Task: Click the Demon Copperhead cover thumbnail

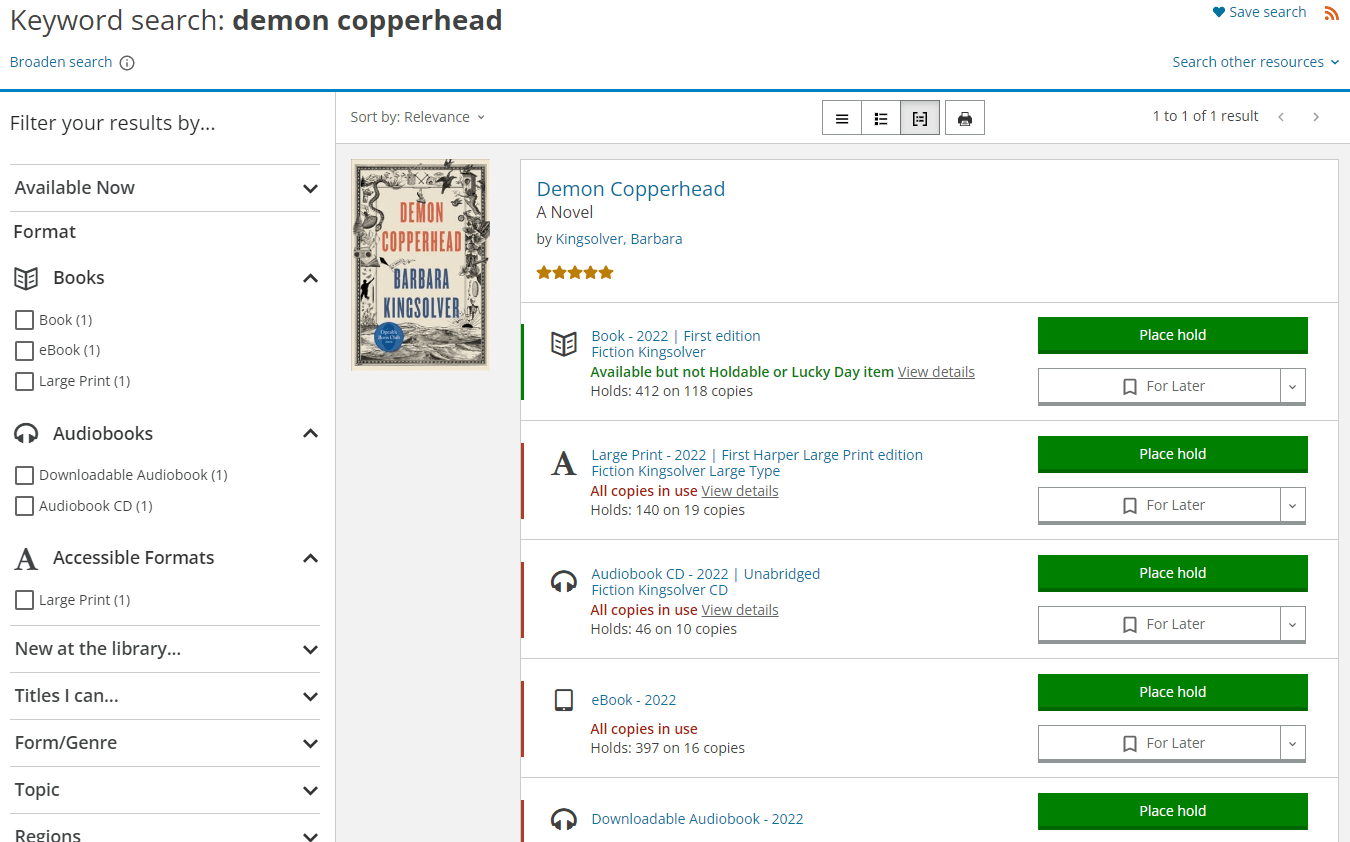Action: 420,265
